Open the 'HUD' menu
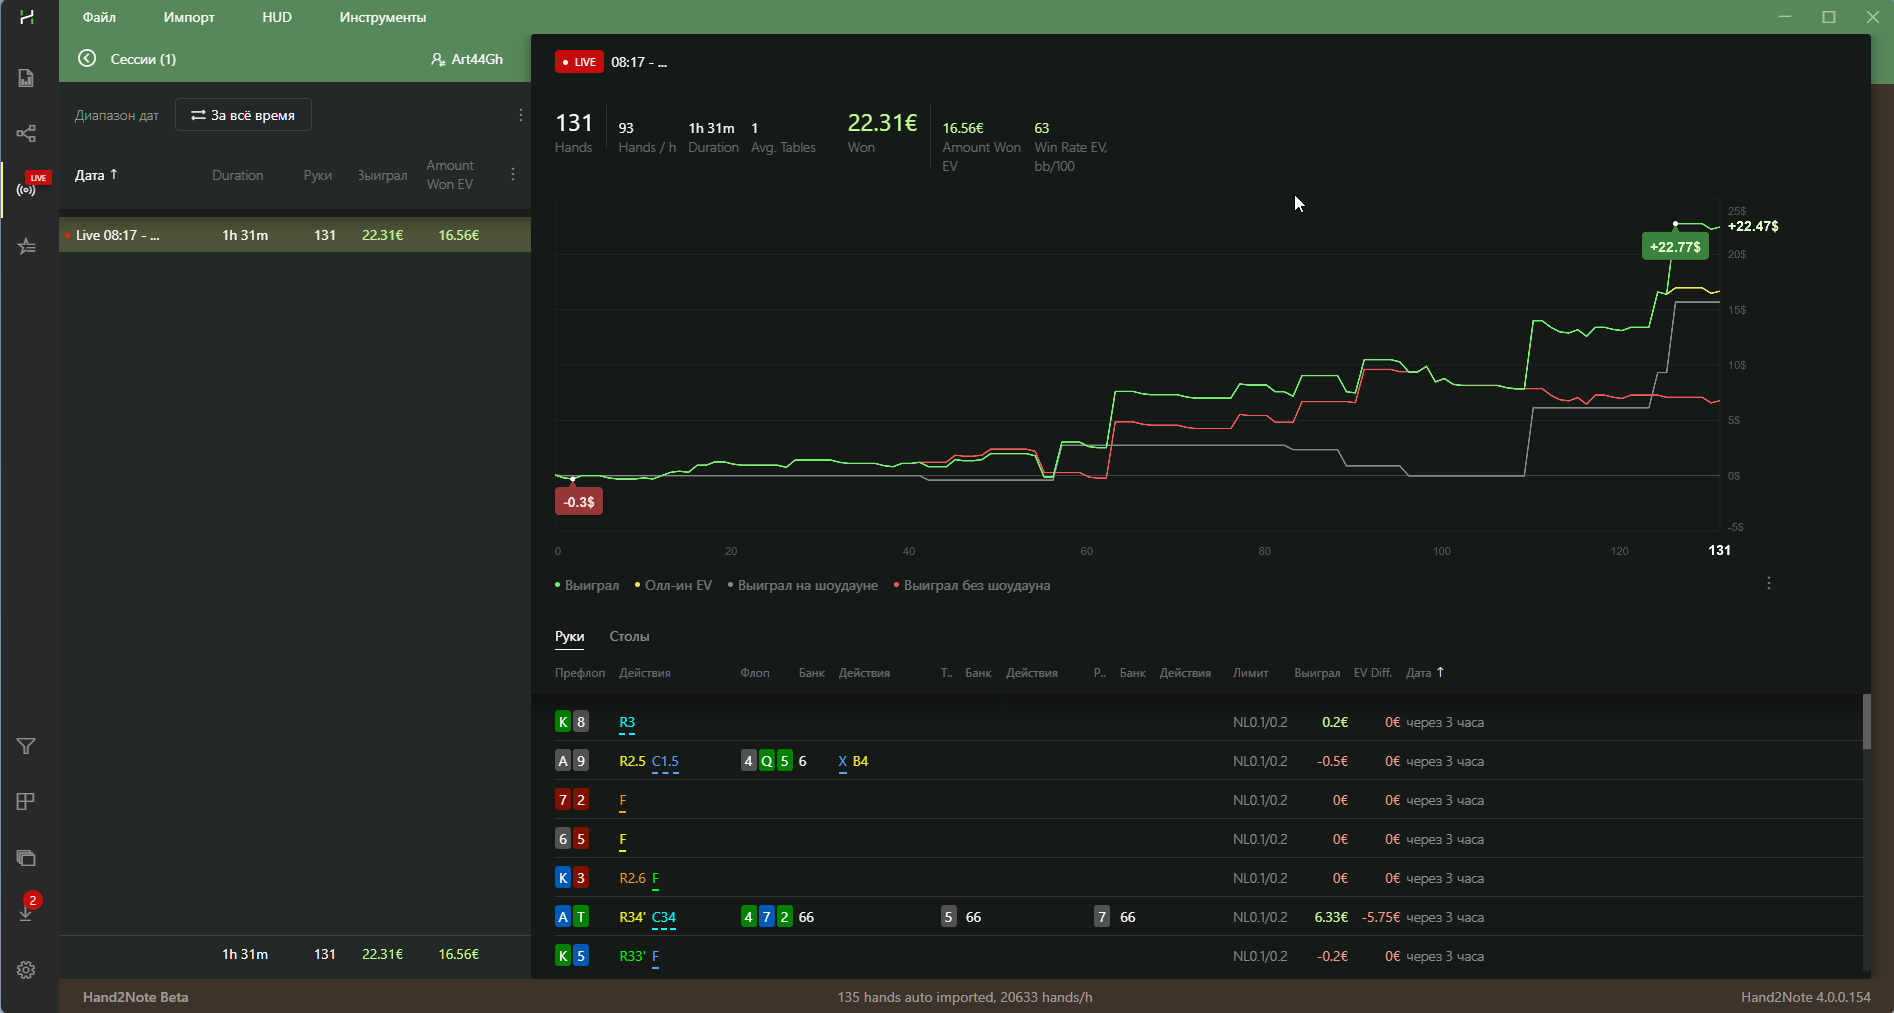The height and width of the screenshot is (1013, 1894). pyautogui.click(x=277, y=17)
